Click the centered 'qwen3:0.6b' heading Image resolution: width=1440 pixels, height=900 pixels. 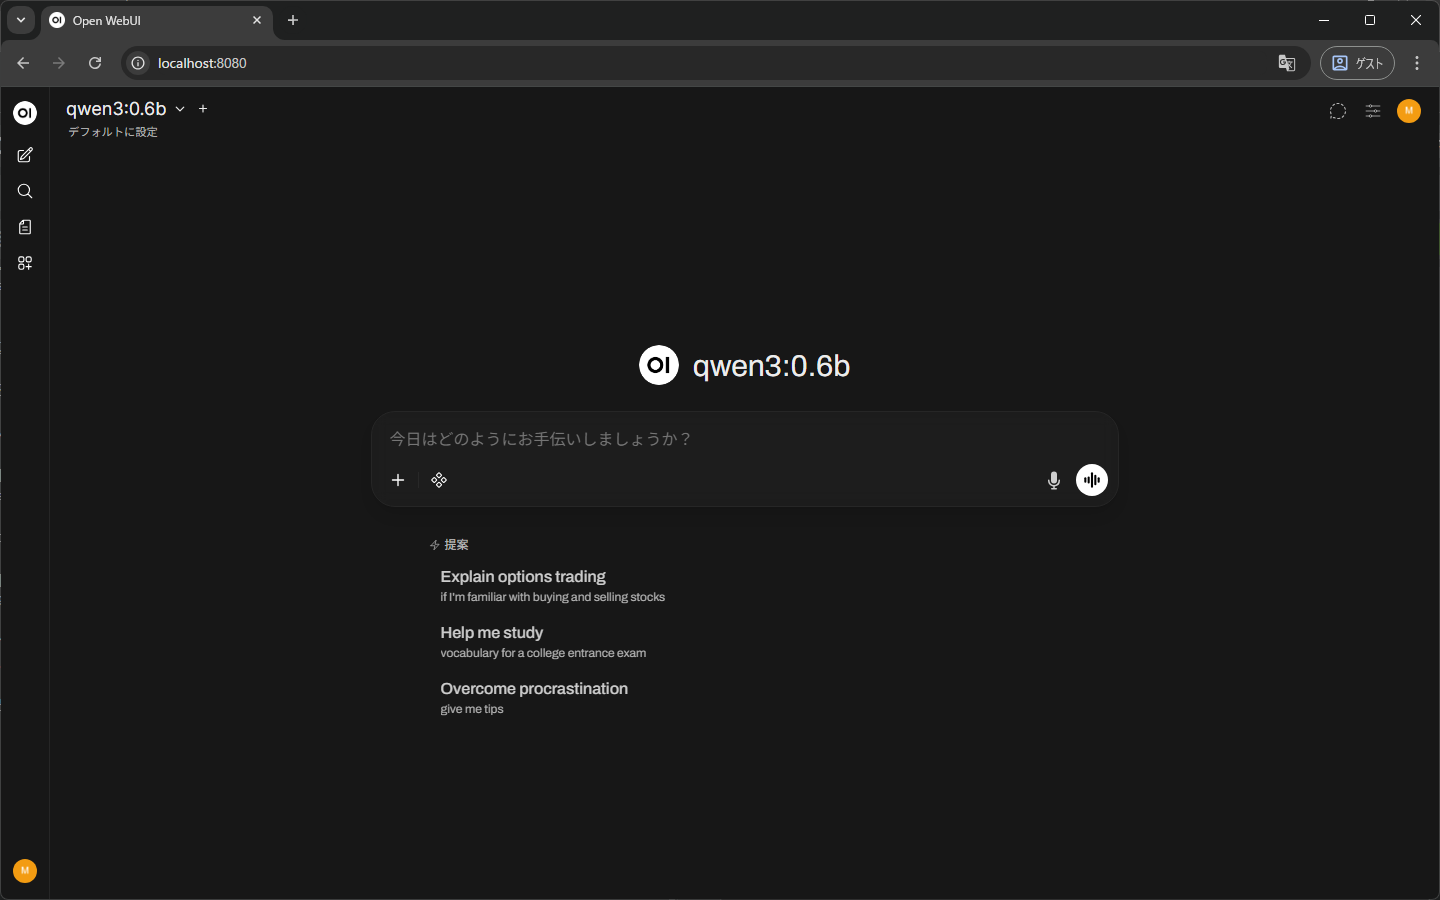tap(771, 366)
